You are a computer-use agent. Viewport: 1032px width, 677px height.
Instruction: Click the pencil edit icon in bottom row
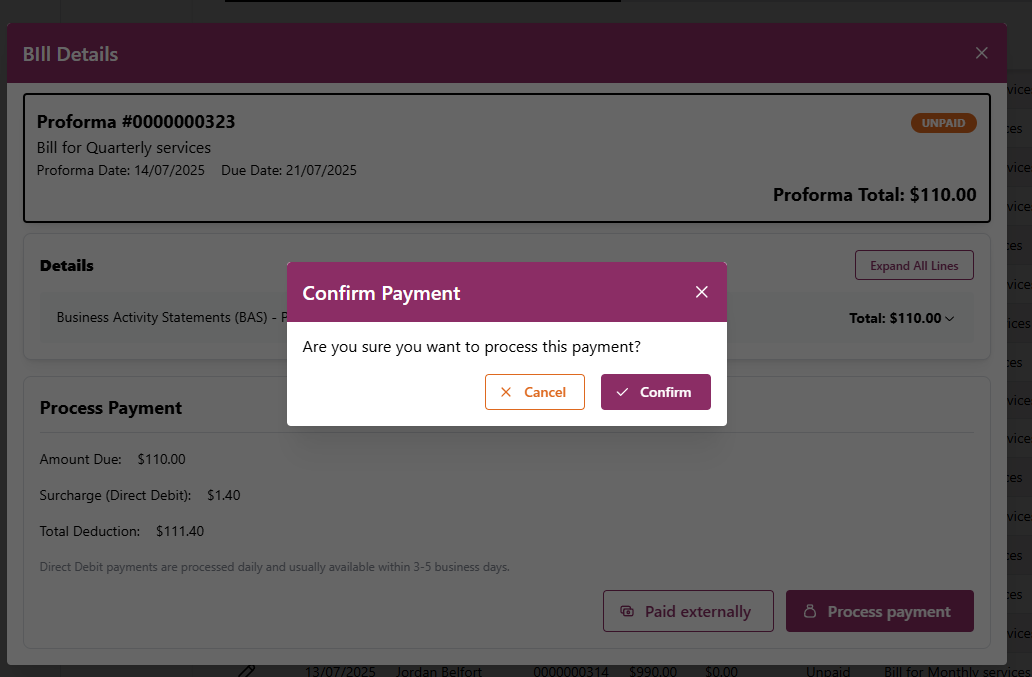pos(248,671)
